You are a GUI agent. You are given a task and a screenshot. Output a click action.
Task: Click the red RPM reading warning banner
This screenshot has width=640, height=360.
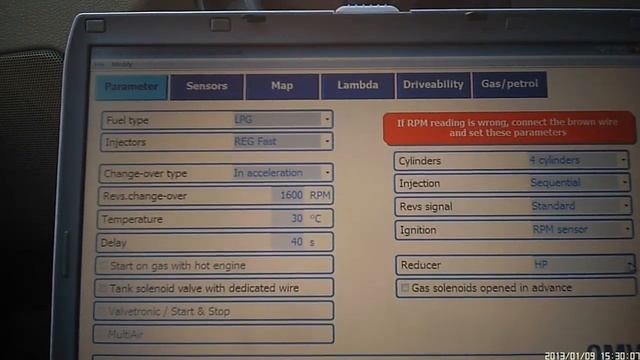pos(509,128)
